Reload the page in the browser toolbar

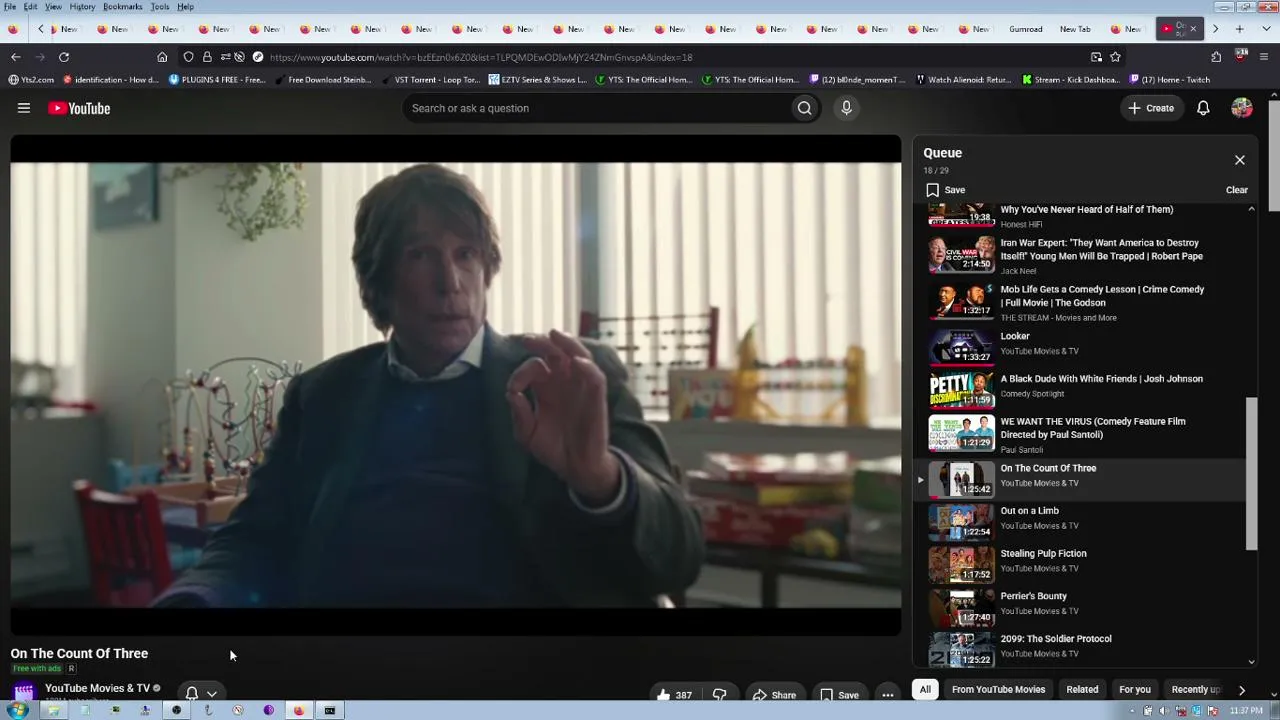tap(64, 57)
